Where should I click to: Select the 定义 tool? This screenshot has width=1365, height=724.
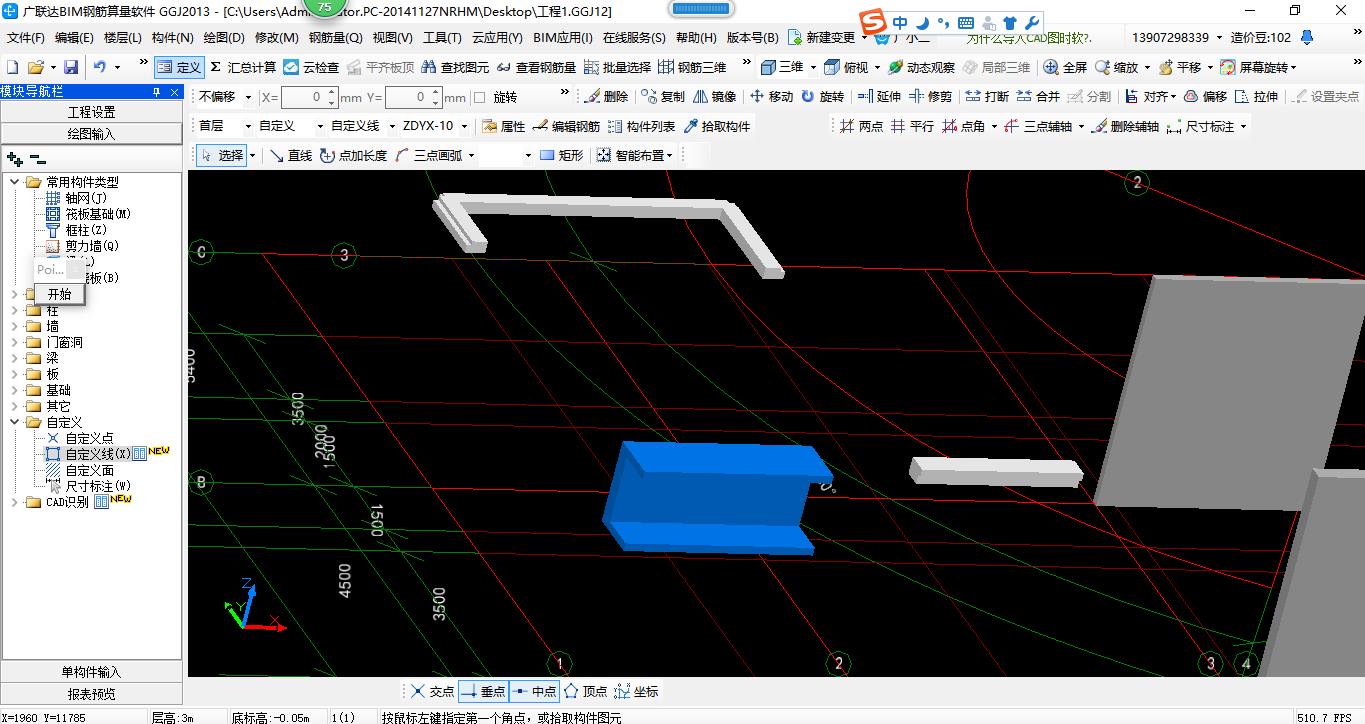tap(180, 67)
